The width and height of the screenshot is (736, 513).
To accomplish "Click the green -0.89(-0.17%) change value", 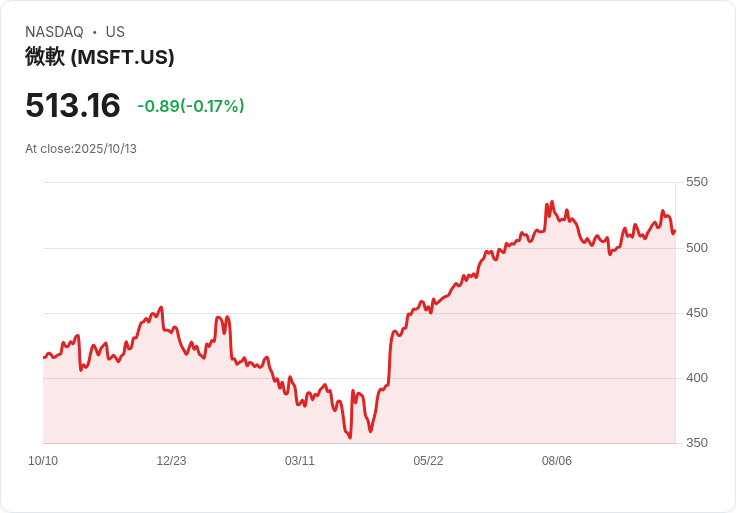I will click(191, 106).
